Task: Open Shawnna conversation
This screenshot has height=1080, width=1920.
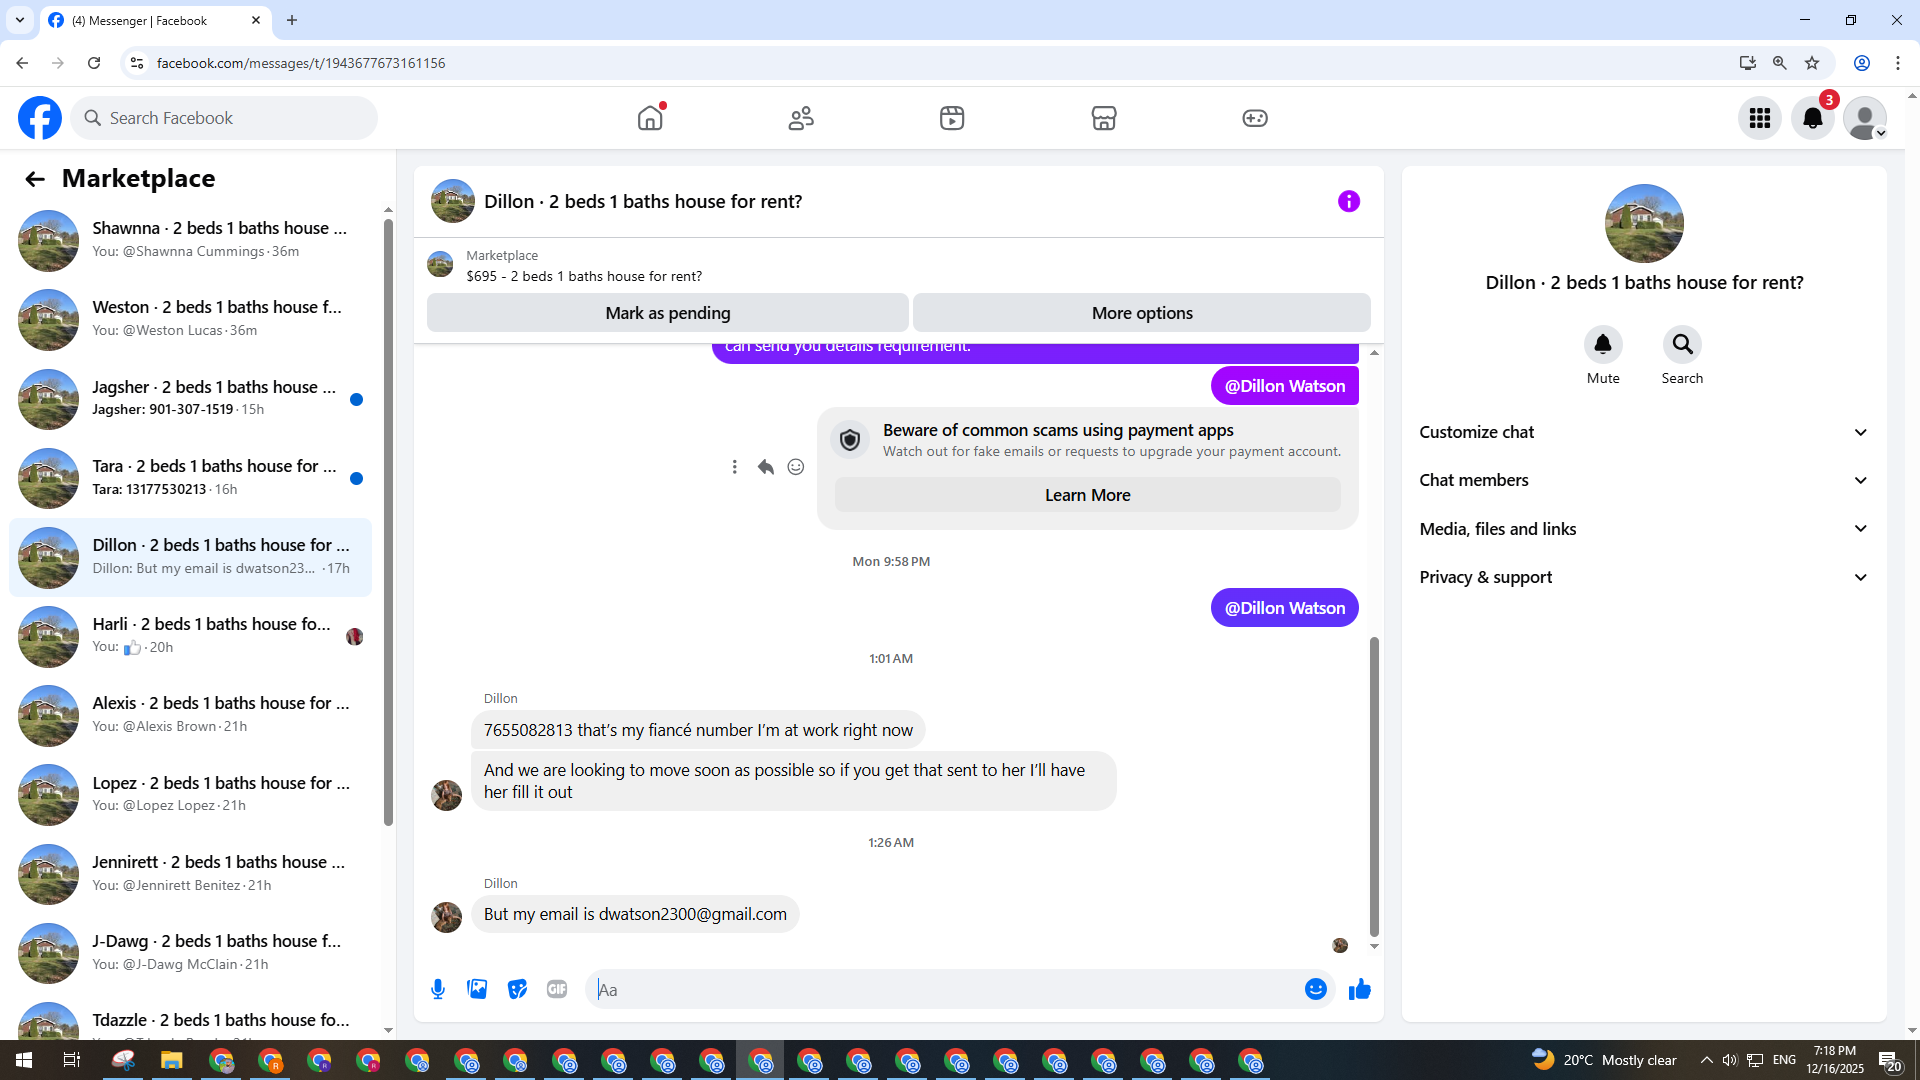Action: click(190, 240)
